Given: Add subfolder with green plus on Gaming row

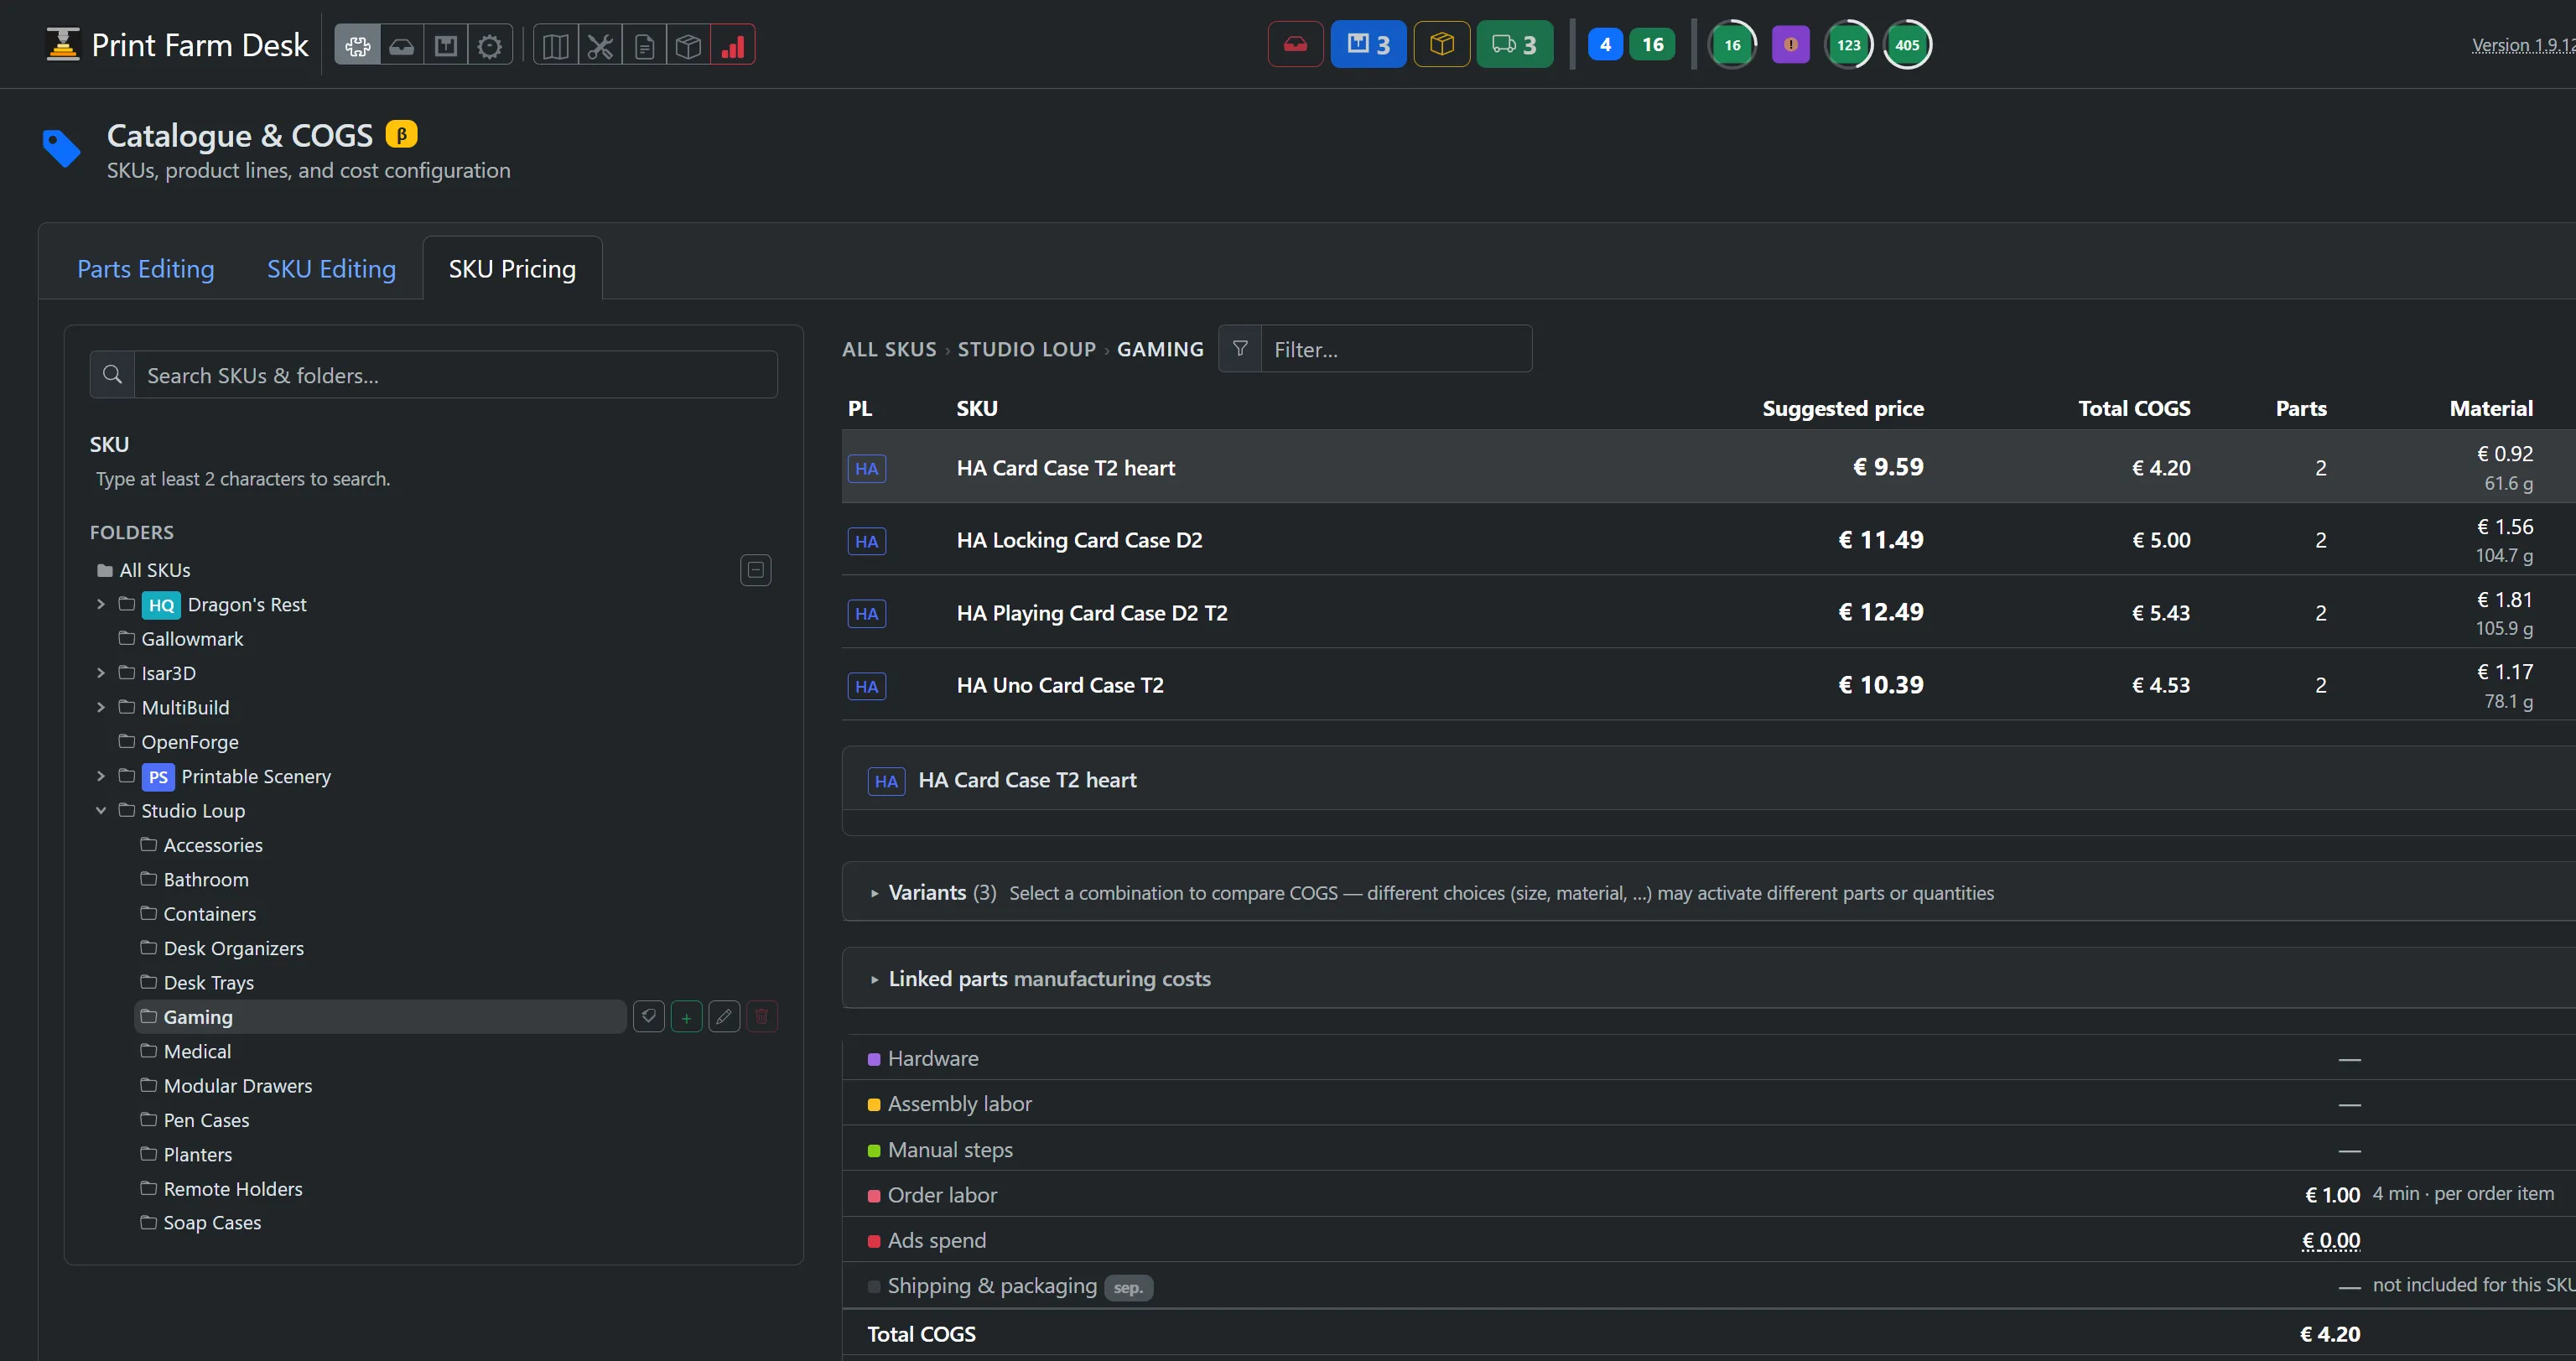Looking at the screenshot, I should pos(686,1017).
